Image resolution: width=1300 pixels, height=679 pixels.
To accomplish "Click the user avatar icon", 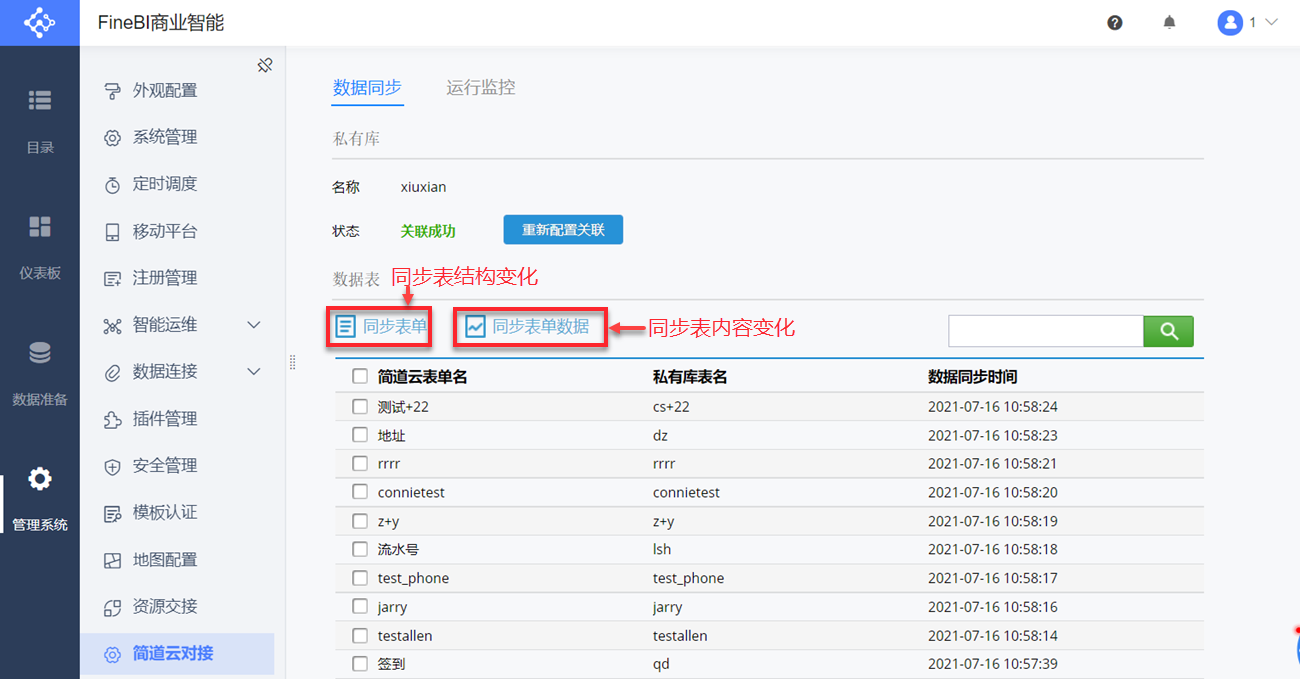I will tap(1229, 22).
